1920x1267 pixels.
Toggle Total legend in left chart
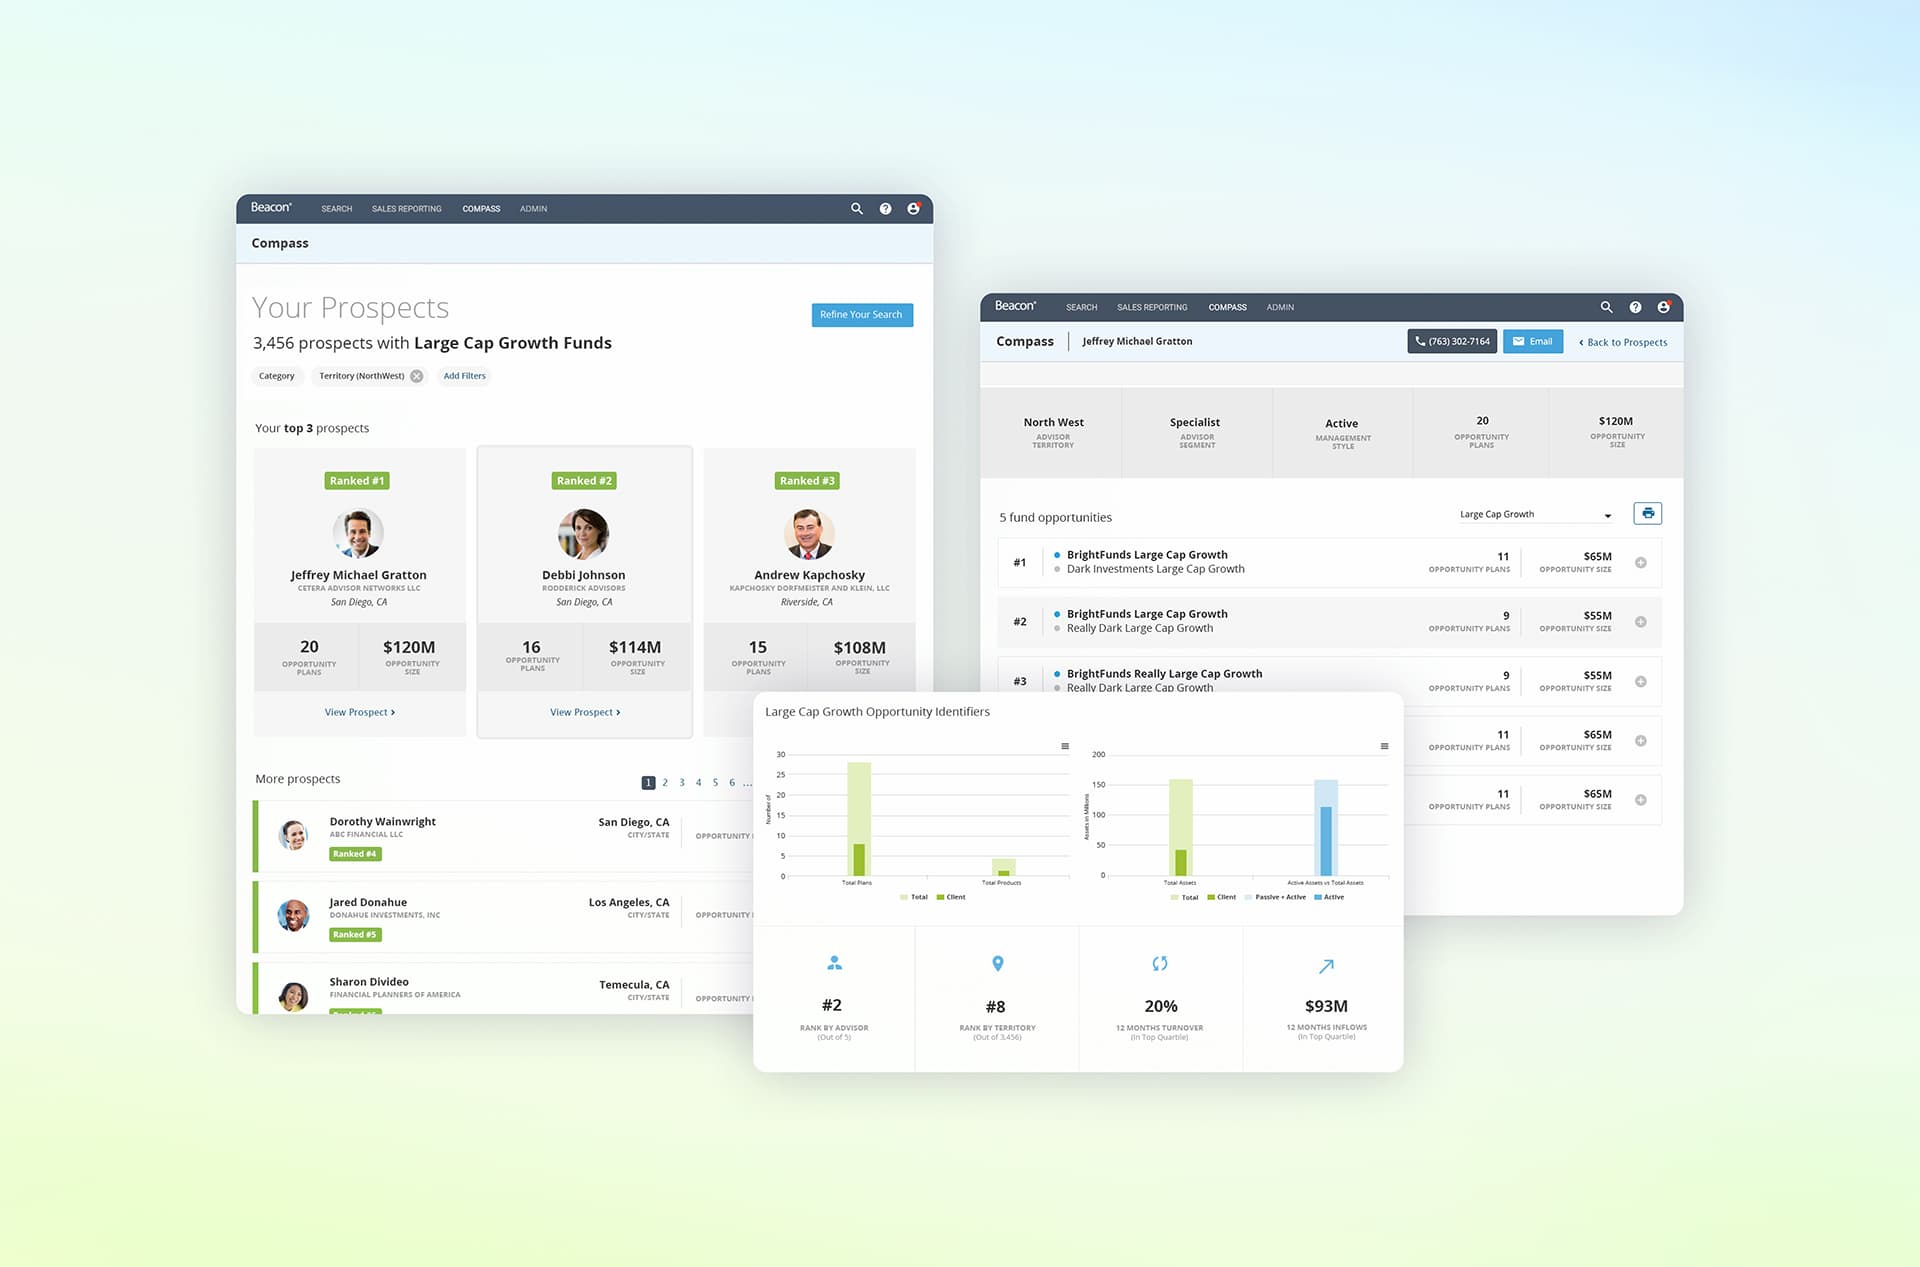(x=914, y=897)
